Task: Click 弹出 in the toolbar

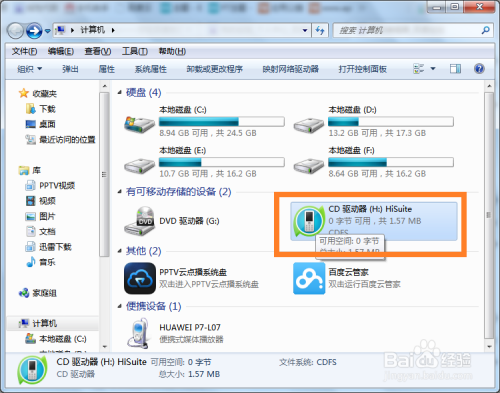Action: [70, 69]
